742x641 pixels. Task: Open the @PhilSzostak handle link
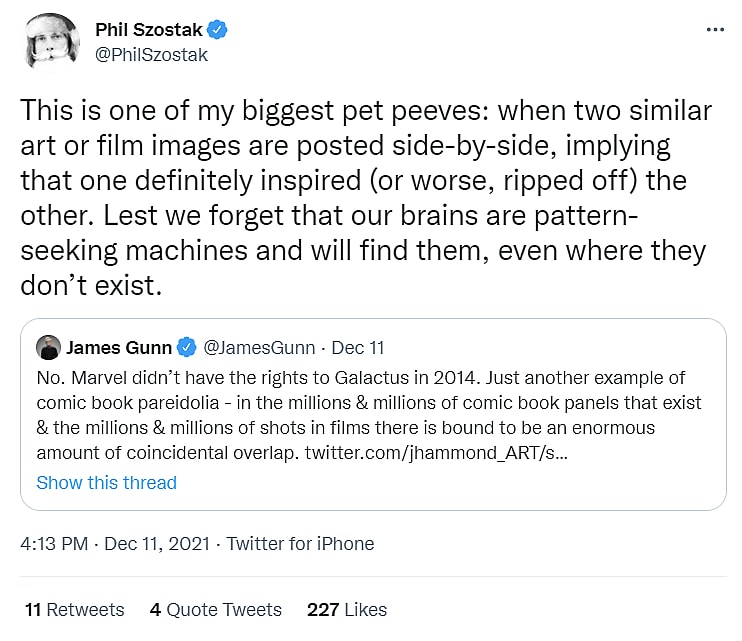pos(151,54)
